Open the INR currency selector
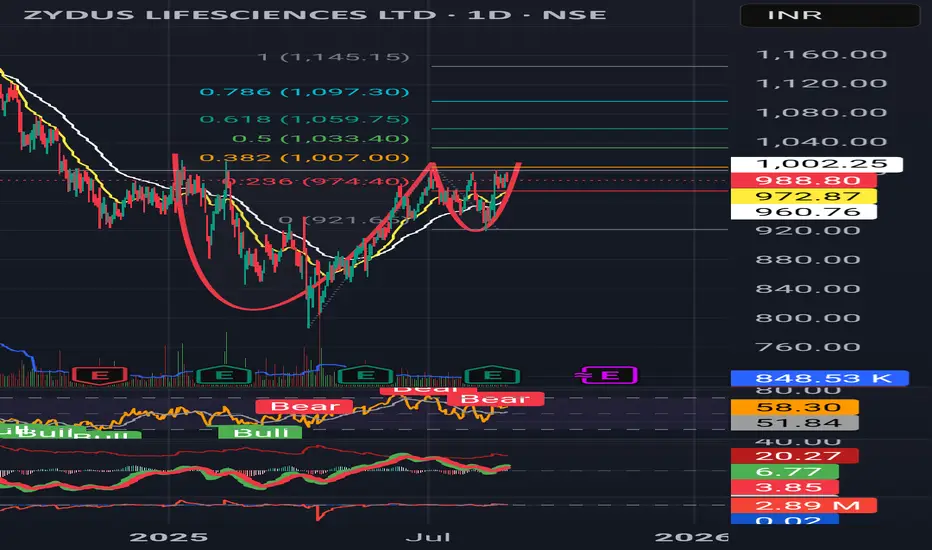The height and width of the screenshot is (550, 932). point(830,15)
